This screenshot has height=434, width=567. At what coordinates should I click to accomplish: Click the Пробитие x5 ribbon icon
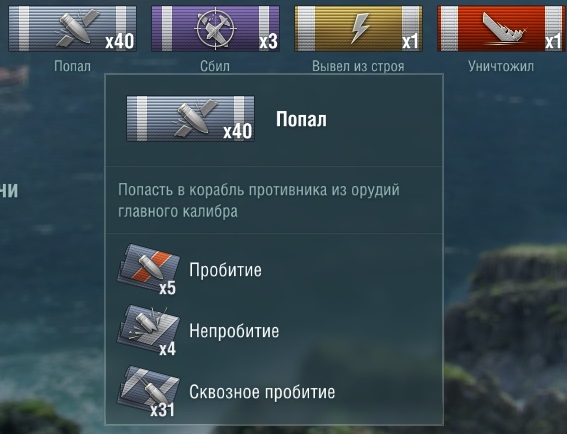point(148,269)
